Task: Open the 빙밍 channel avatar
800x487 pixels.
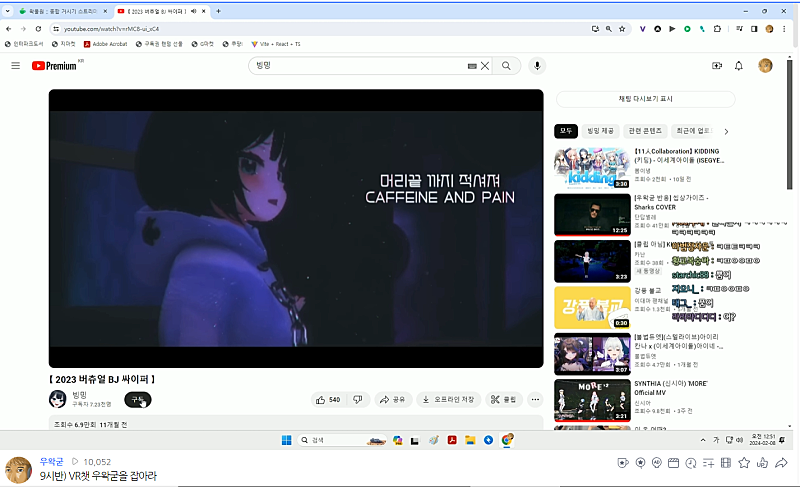Action: point(58,399)
